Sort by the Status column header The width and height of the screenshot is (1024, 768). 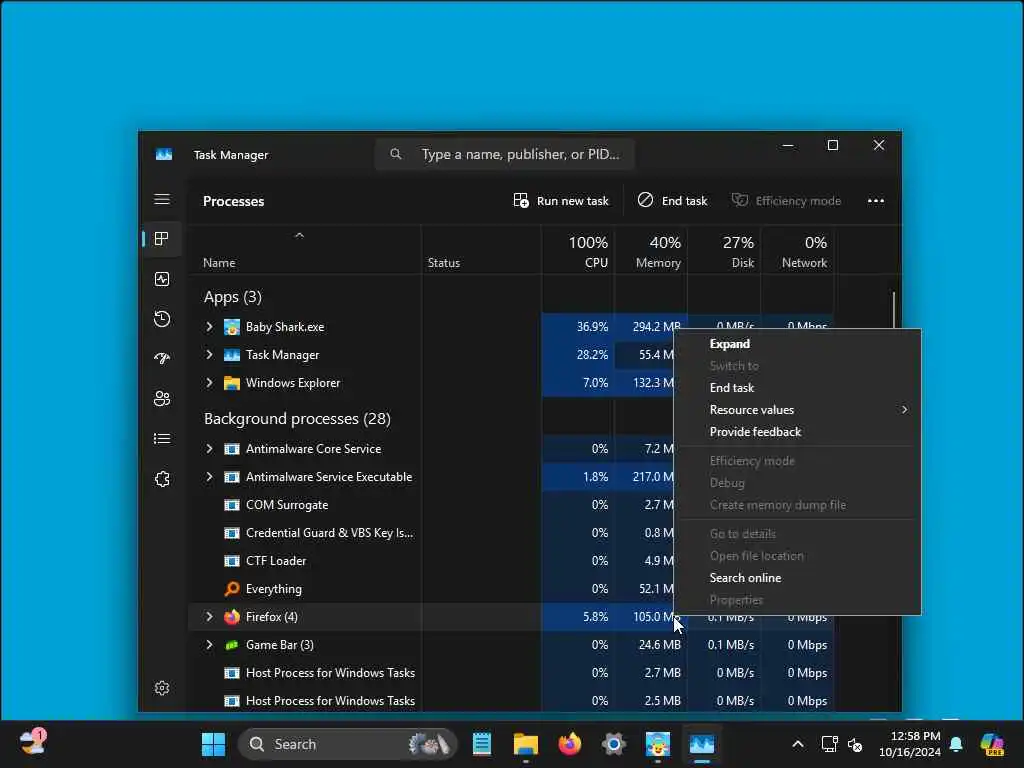click(x=481, y=251)
